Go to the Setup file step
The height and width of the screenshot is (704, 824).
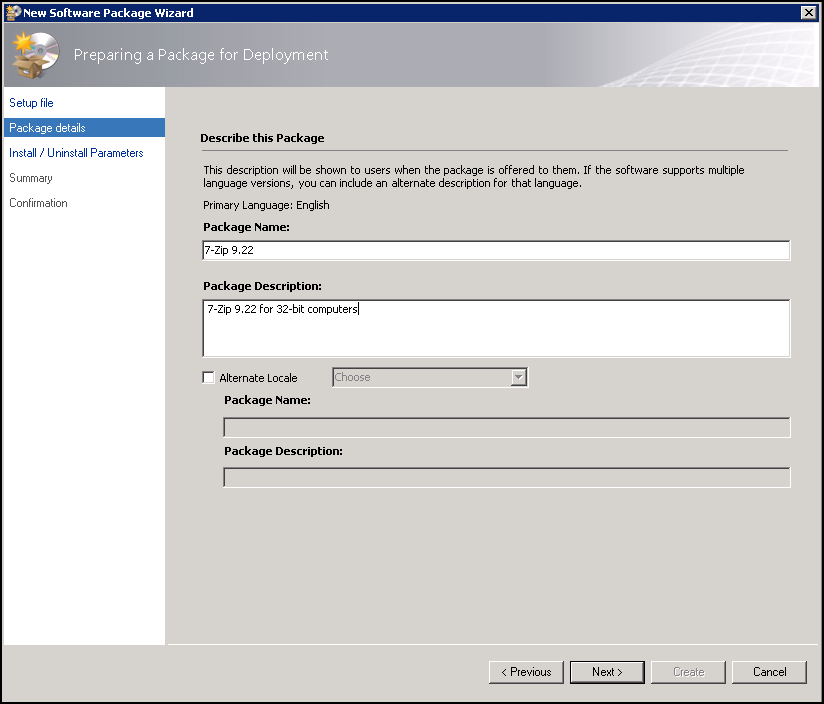31,103
